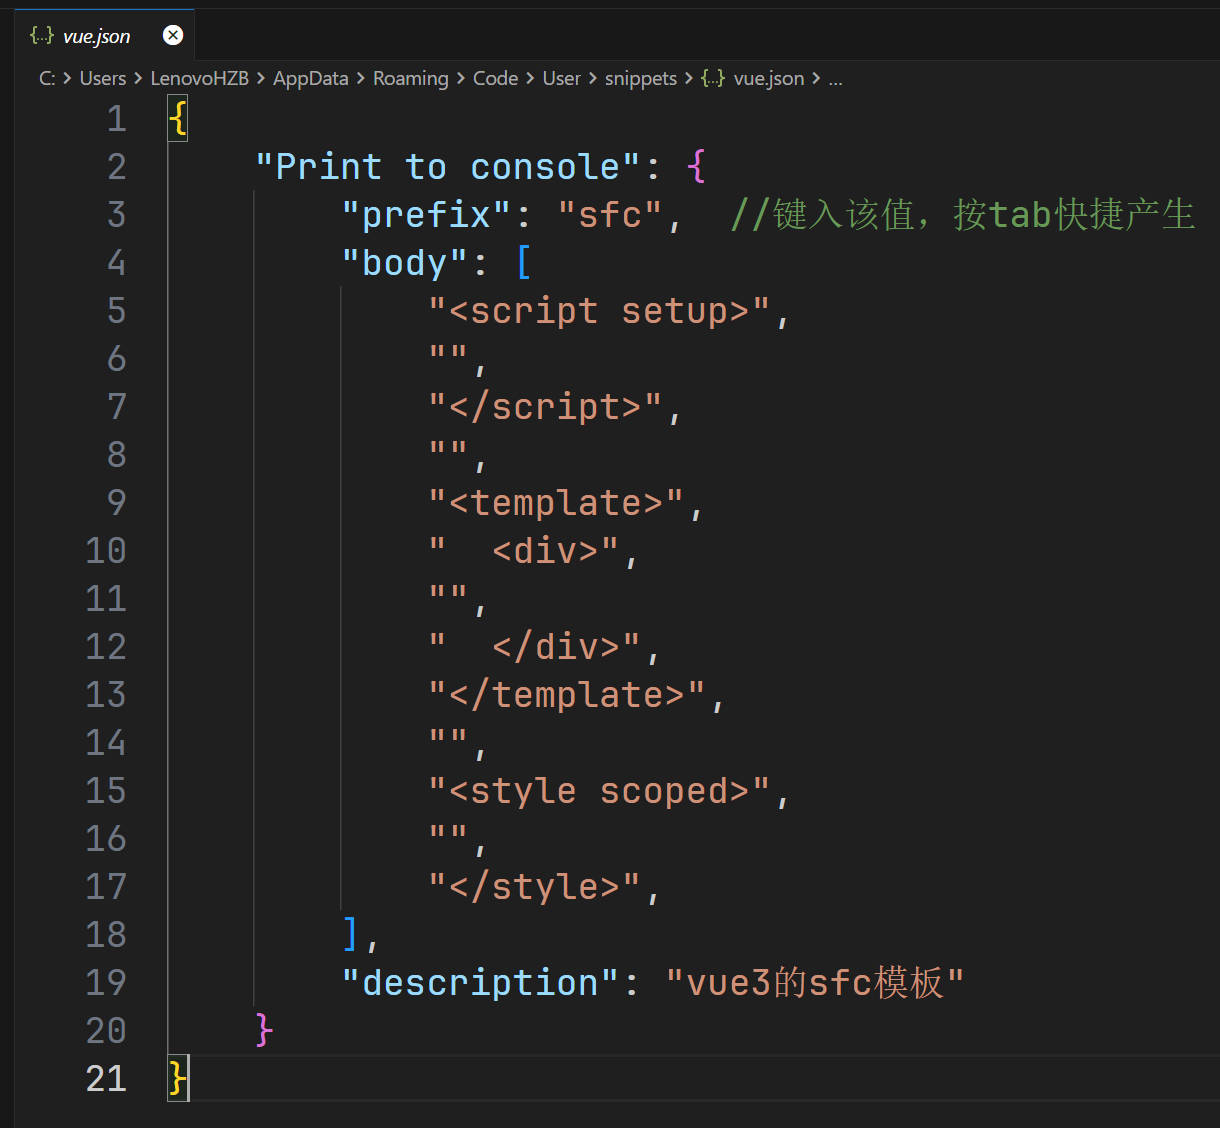Image resolution: width=1220 pixels, height=1128 pixels.
Task: Click the "sfc" string value
Action: point(610,215)
